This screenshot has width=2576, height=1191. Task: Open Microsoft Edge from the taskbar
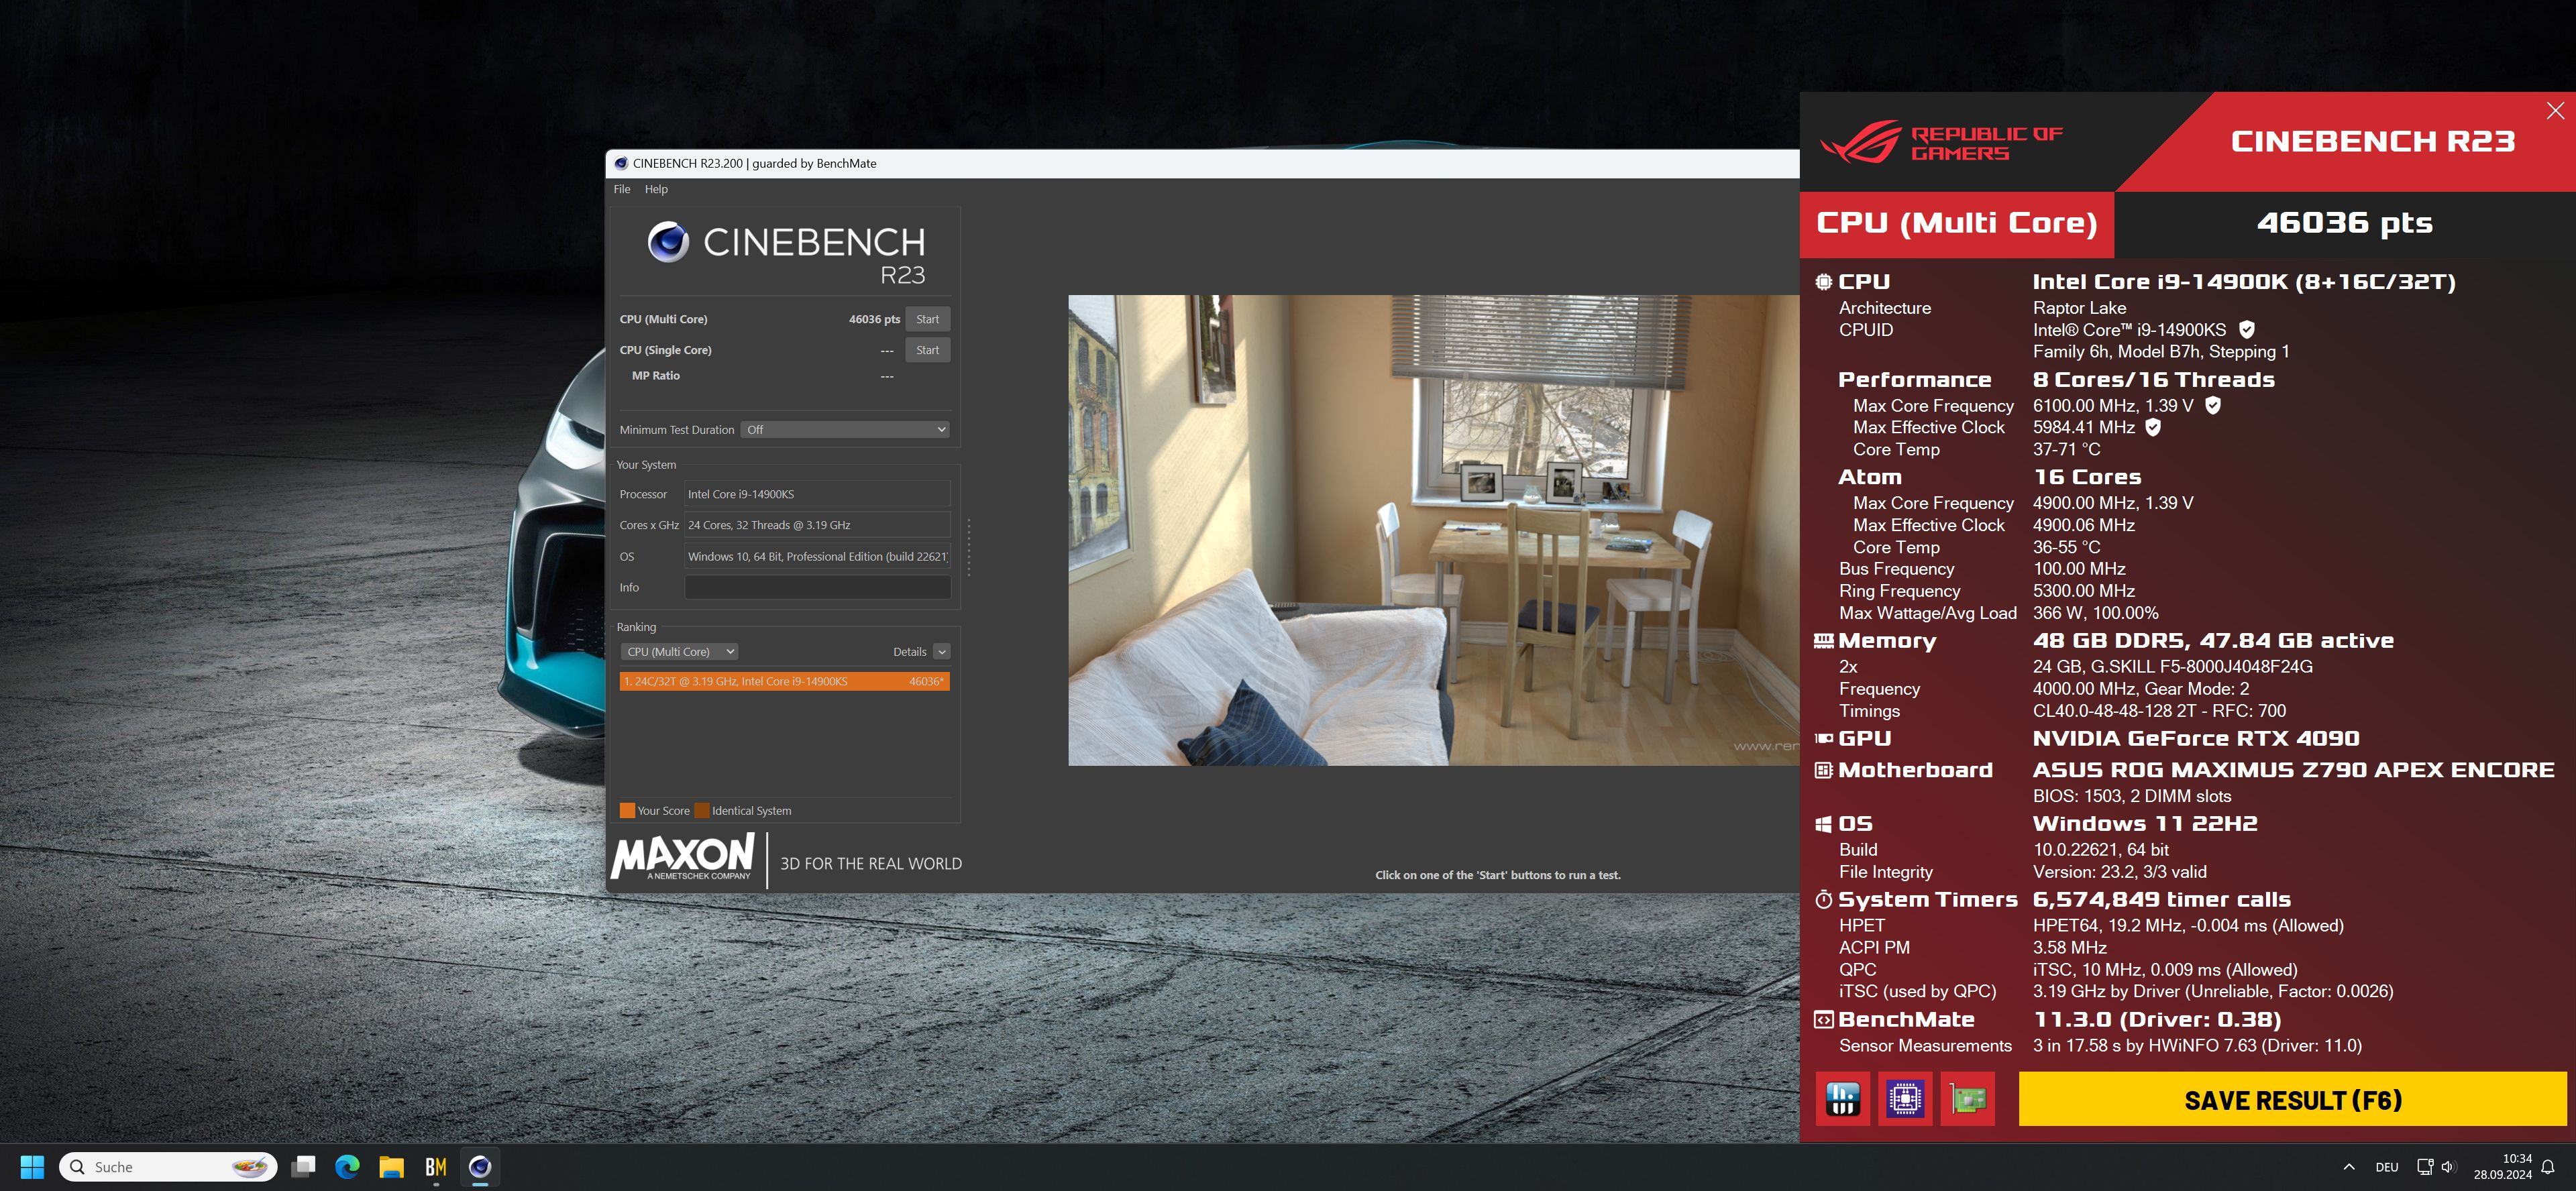[347, 1166]
